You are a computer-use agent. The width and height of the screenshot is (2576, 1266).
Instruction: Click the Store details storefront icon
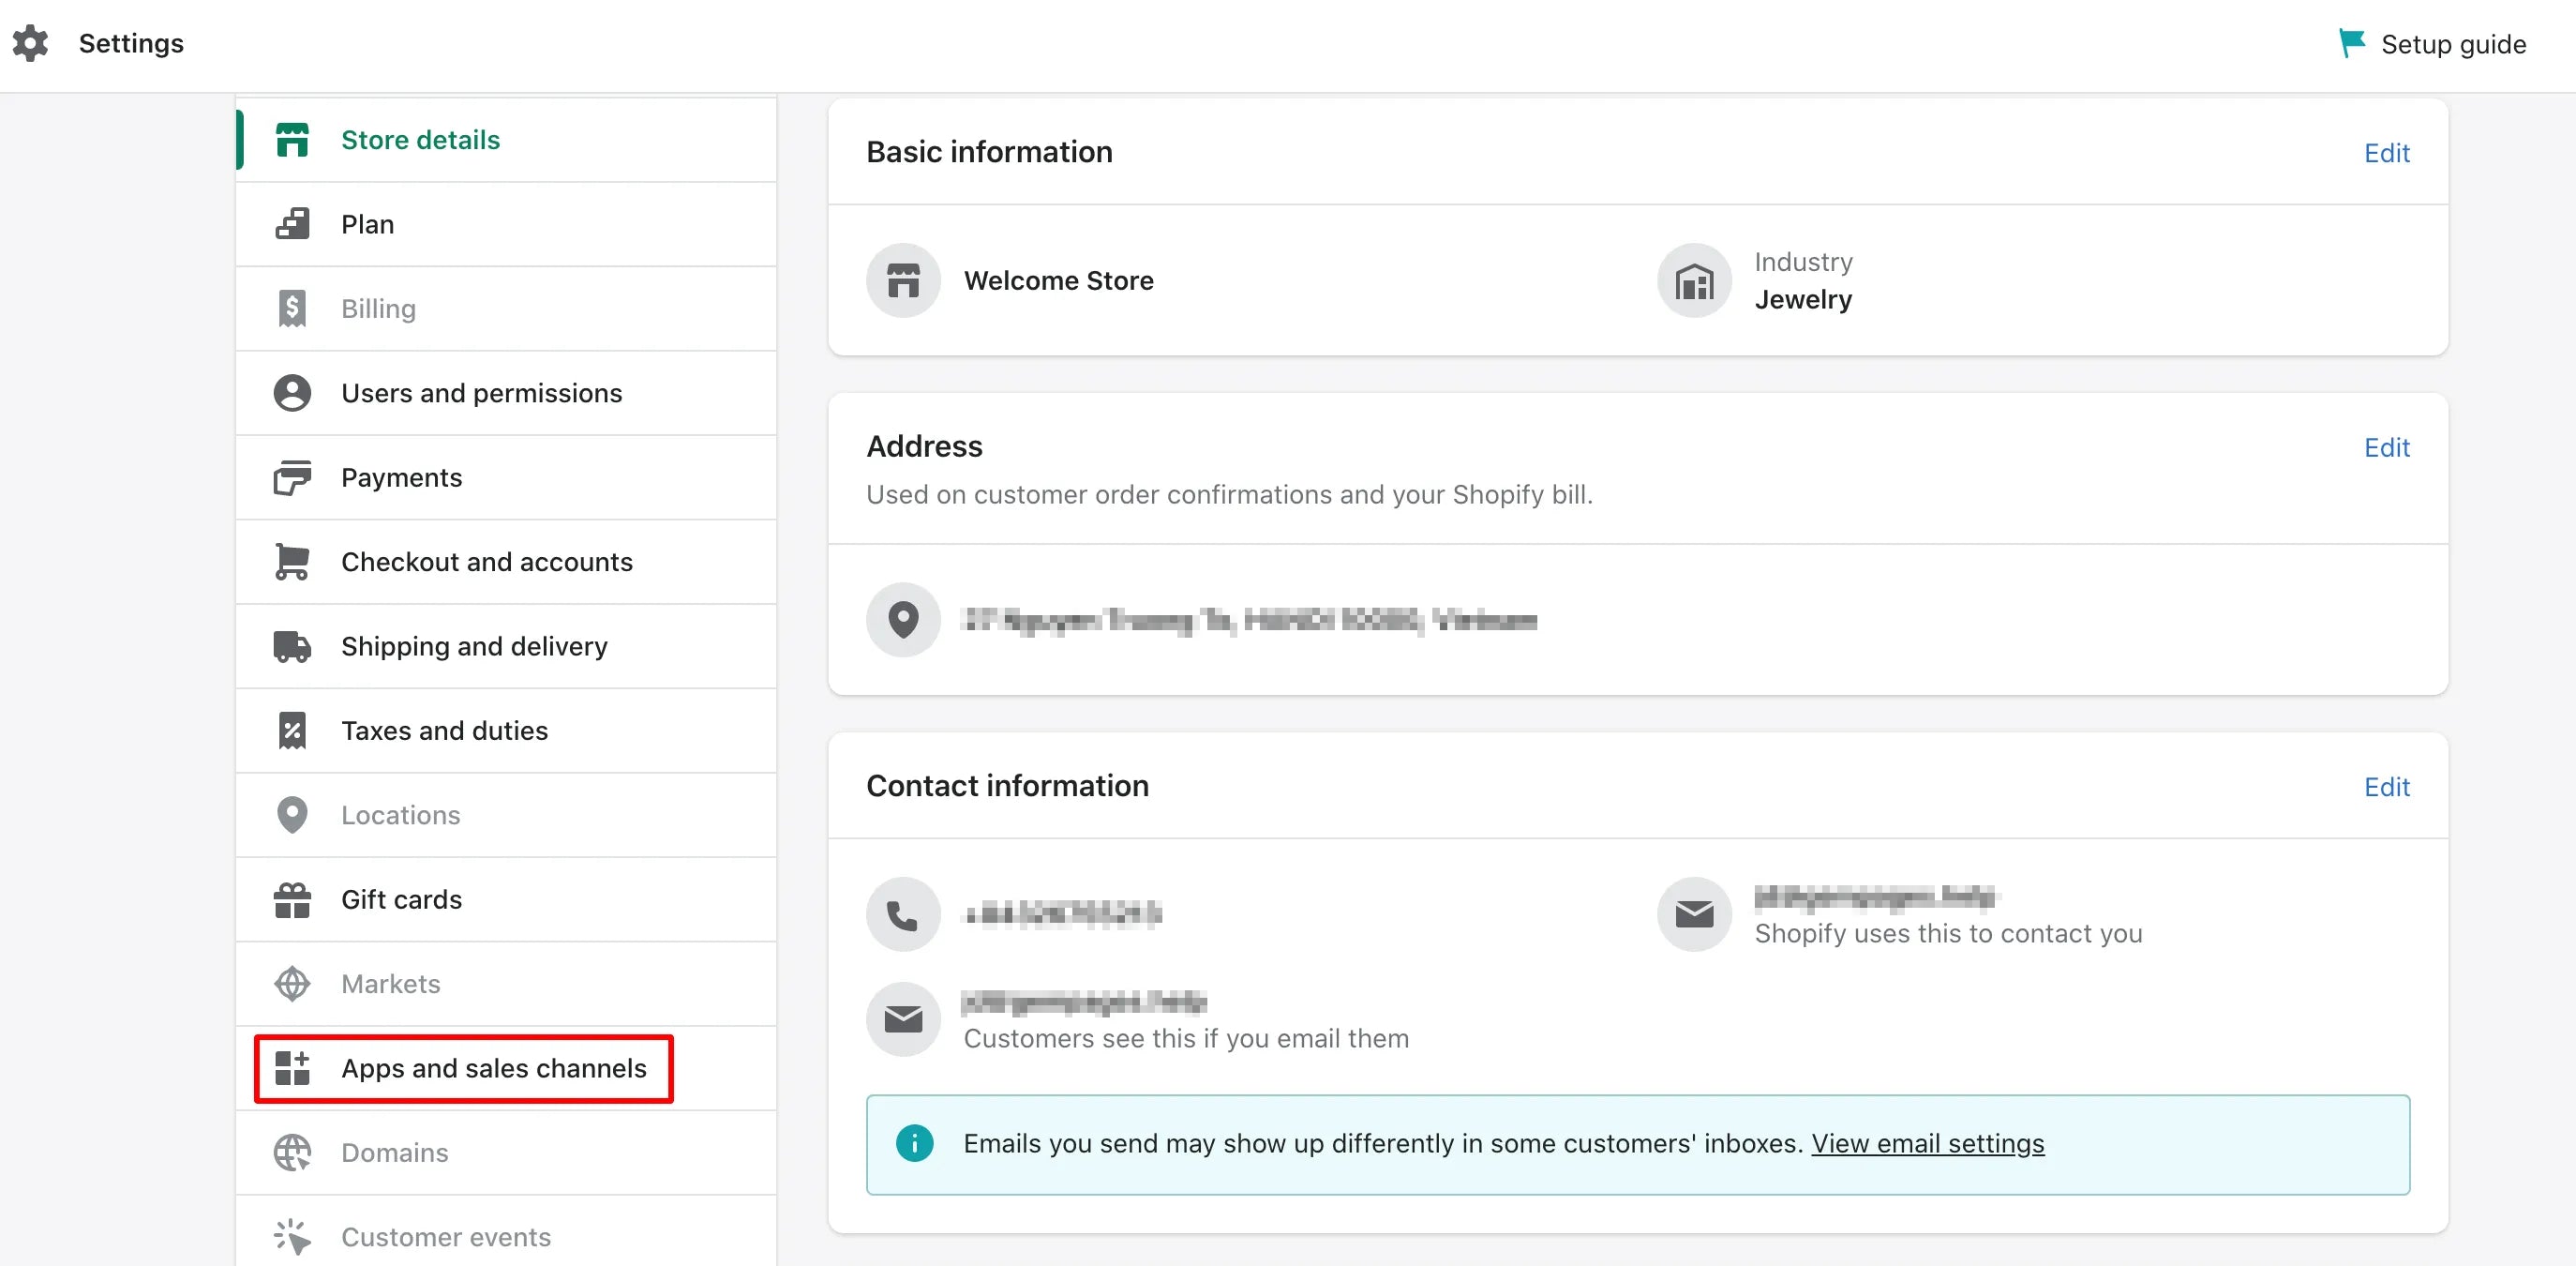292,140
